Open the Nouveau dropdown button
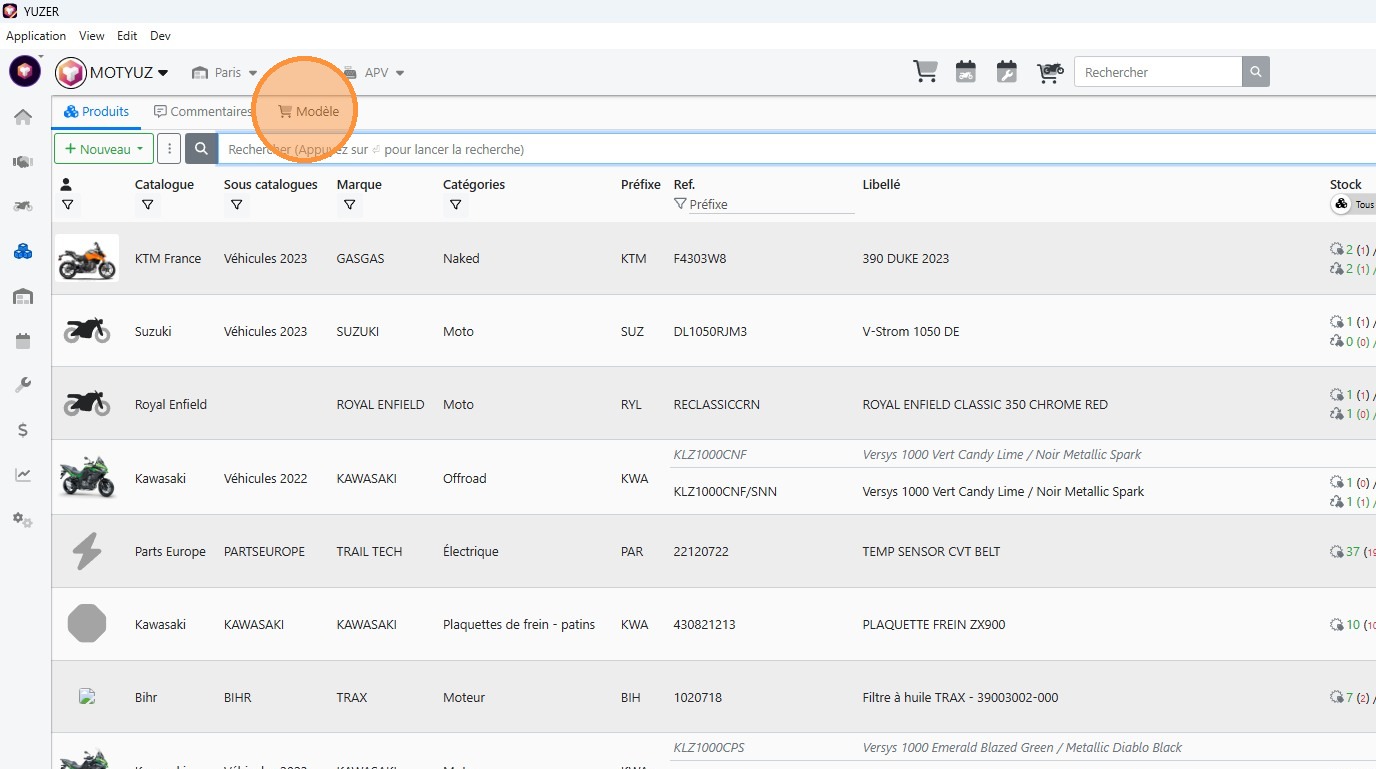This screenshot has height=769, width=1376. [x=104, y=149]
